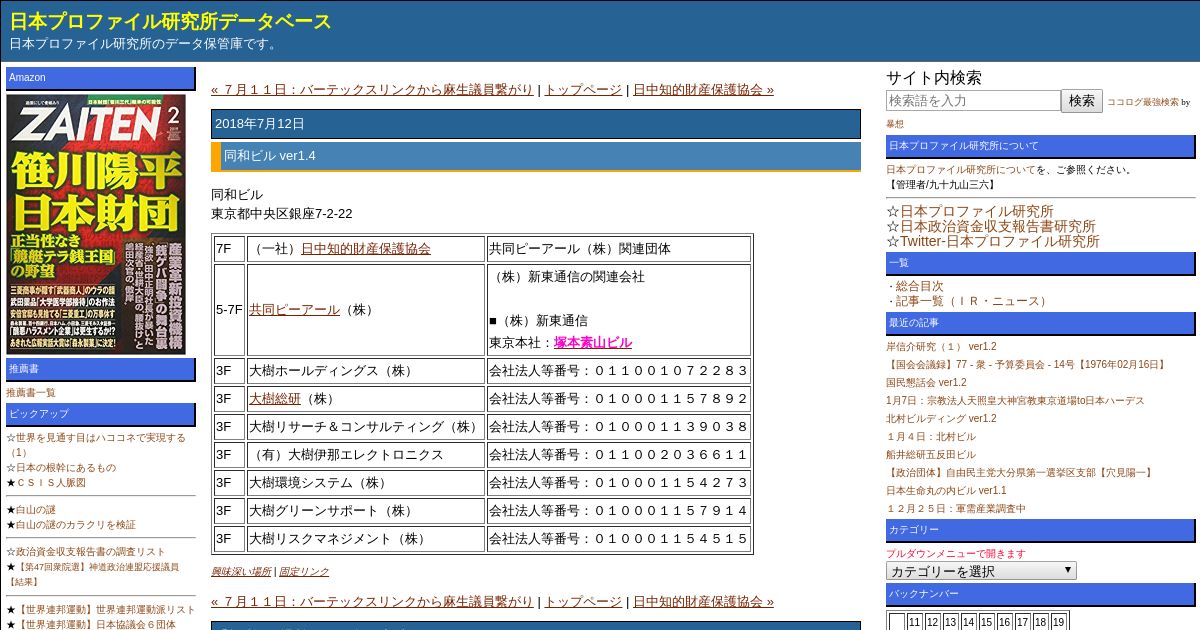The width and height of the screenshot is (1200, 630).
Task: Open recent post 国民懇話会 ver1.2
Action: (x=926, y=383)
